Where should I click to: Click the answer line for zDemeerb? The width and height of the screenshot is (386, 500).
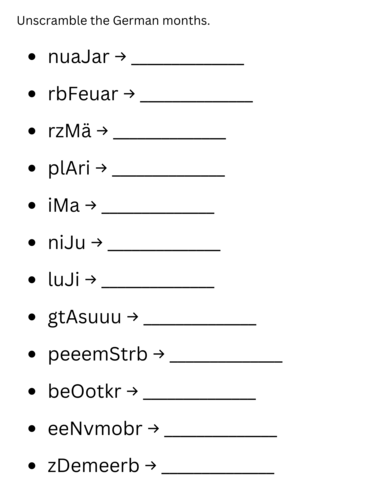pyautogui.click(x=218, y=473)
